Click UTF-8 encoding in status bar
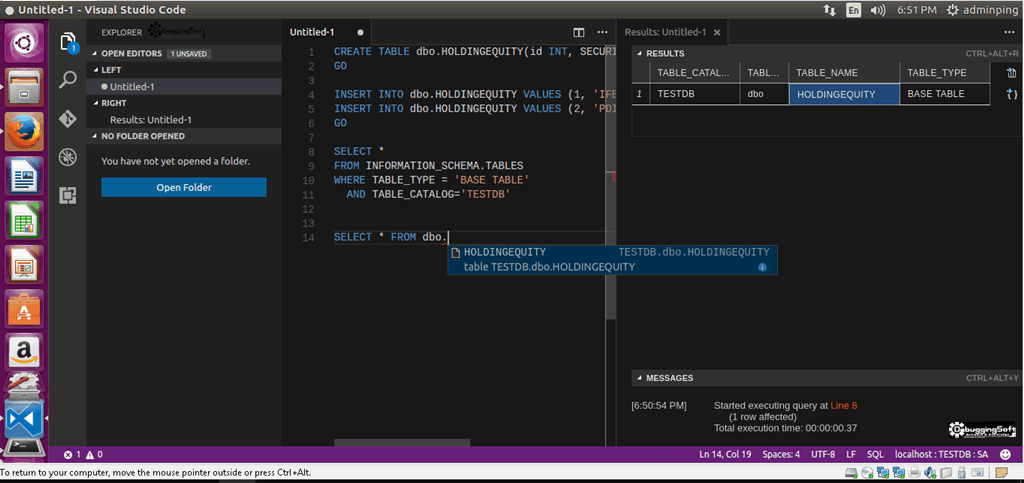Screen dimensions: 1024x483 (823, 454)
